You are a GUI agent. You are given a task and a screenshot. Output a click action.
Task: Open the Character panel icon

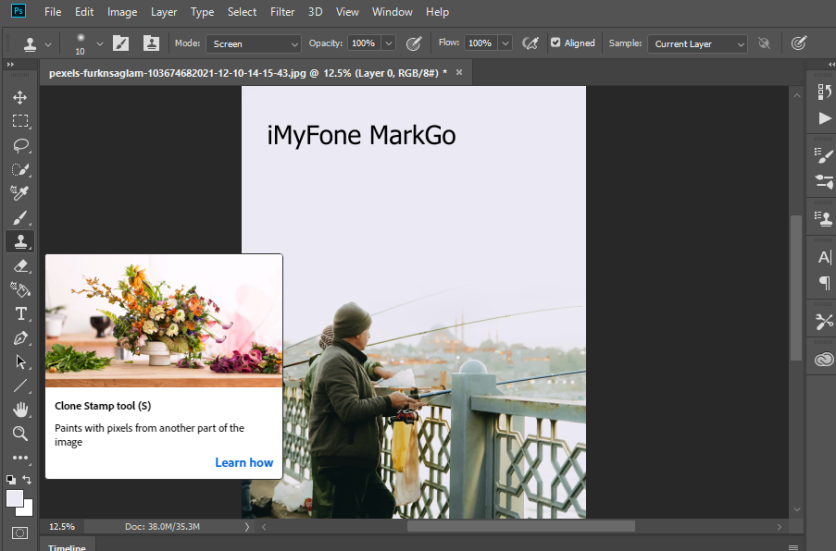click(x=824, y=257)
